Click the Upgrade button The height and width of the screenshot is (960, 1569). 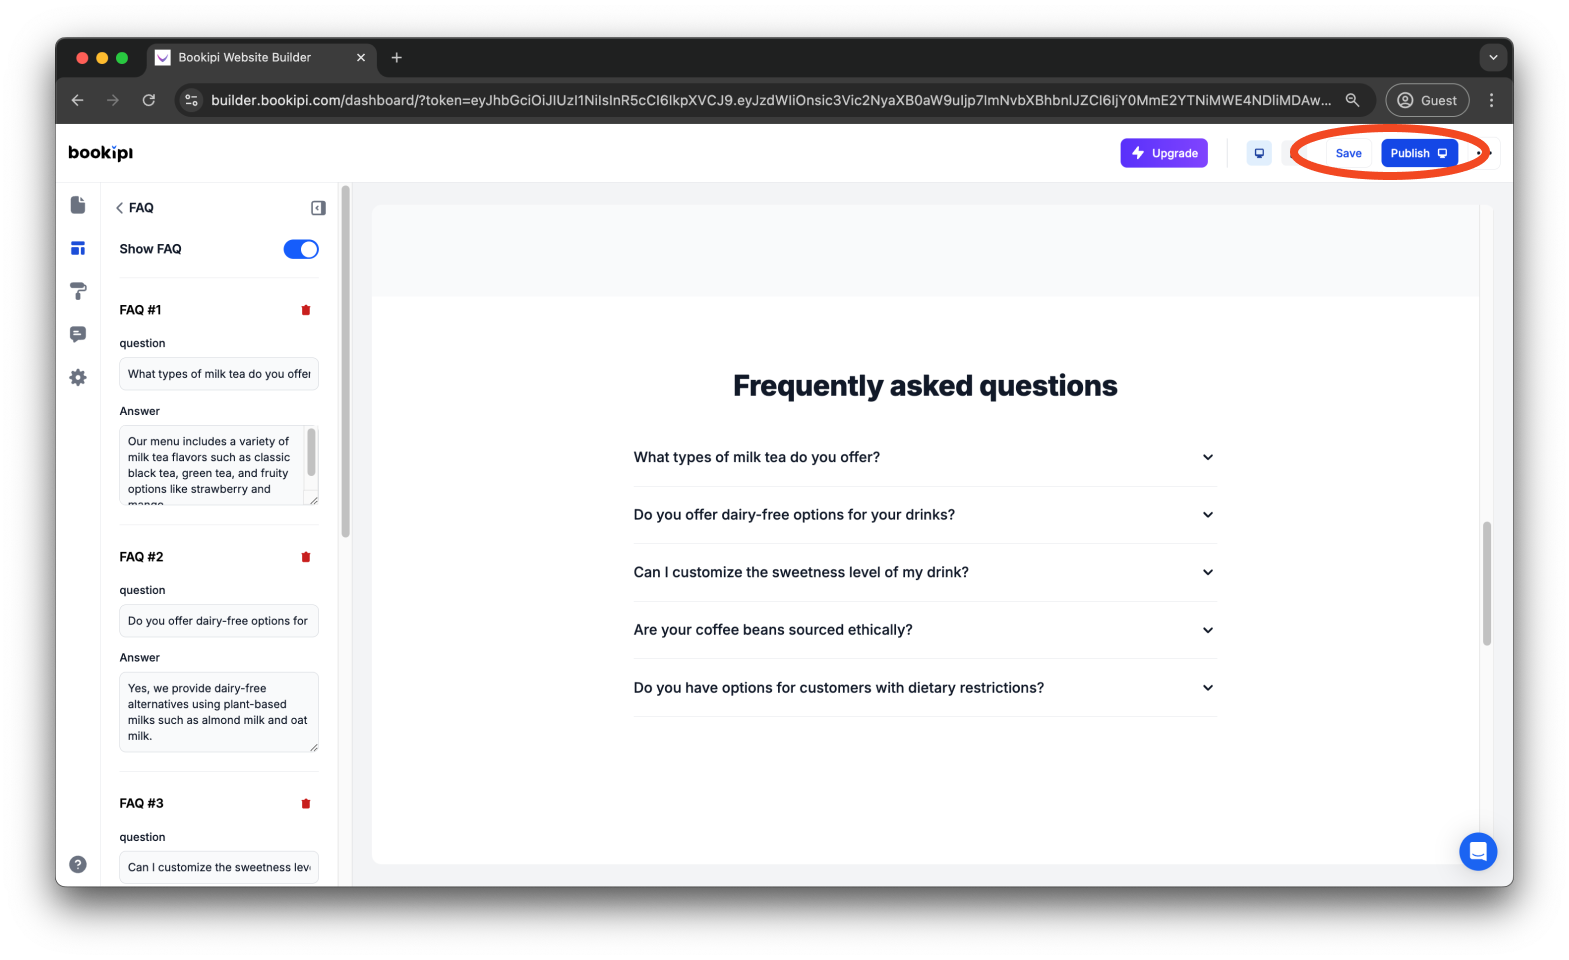tap(1164, 153)
